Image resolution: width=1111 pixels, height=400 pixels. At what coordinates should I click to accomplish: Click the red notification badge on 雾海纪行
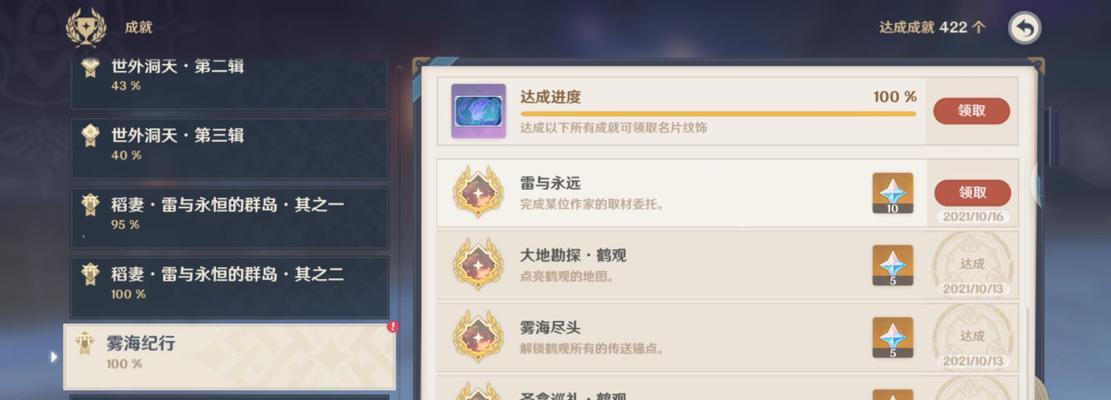click(x=393, y=326)
